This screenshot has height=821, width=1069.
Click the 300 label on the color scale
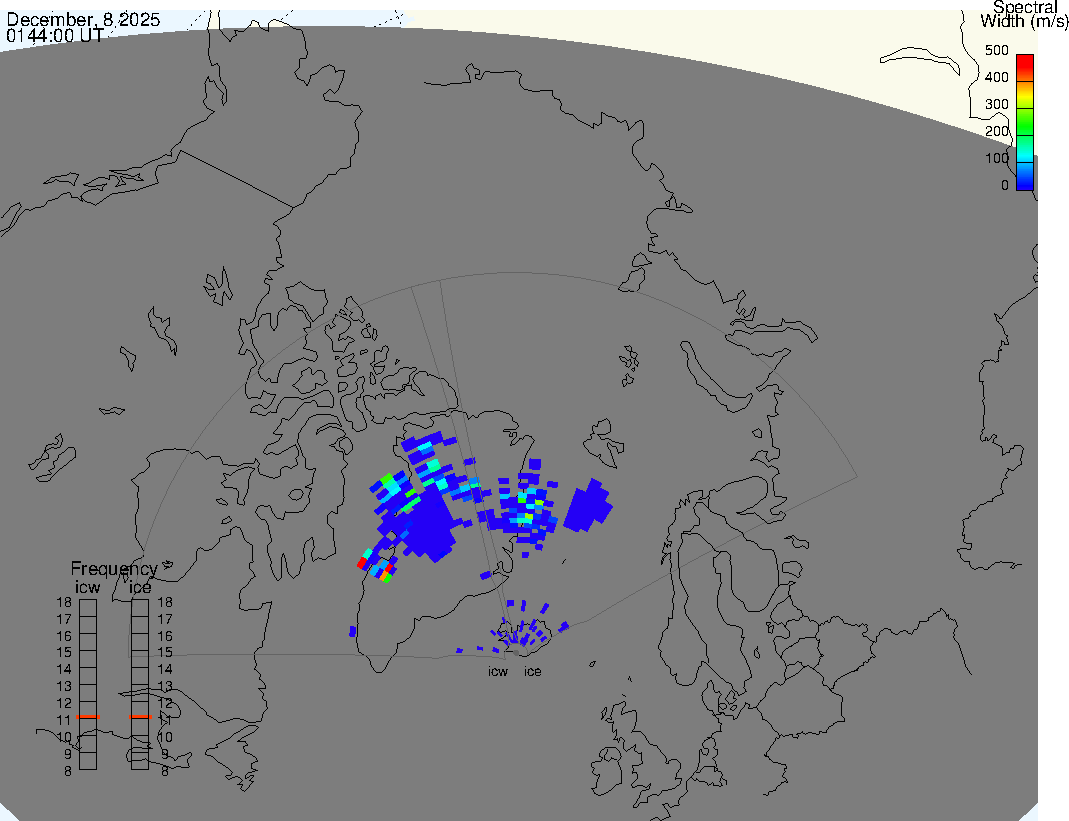pyautogui.click(x=997, y=104)
